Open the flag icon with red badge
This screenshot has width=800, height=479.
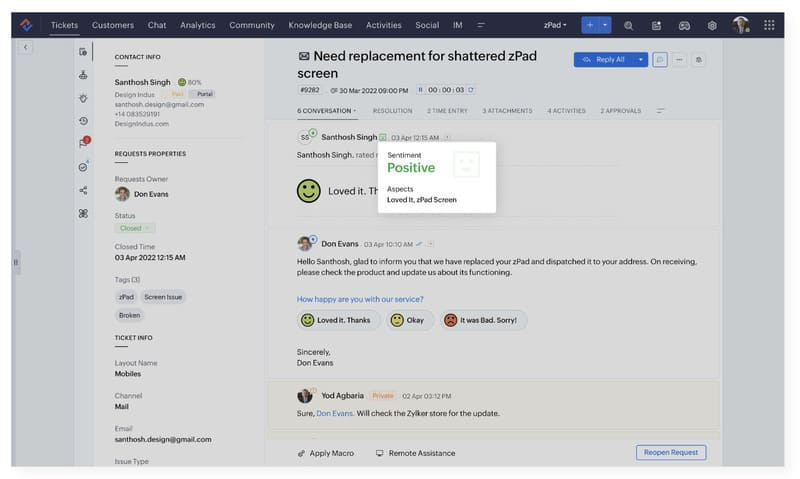(x=84, y=143)
